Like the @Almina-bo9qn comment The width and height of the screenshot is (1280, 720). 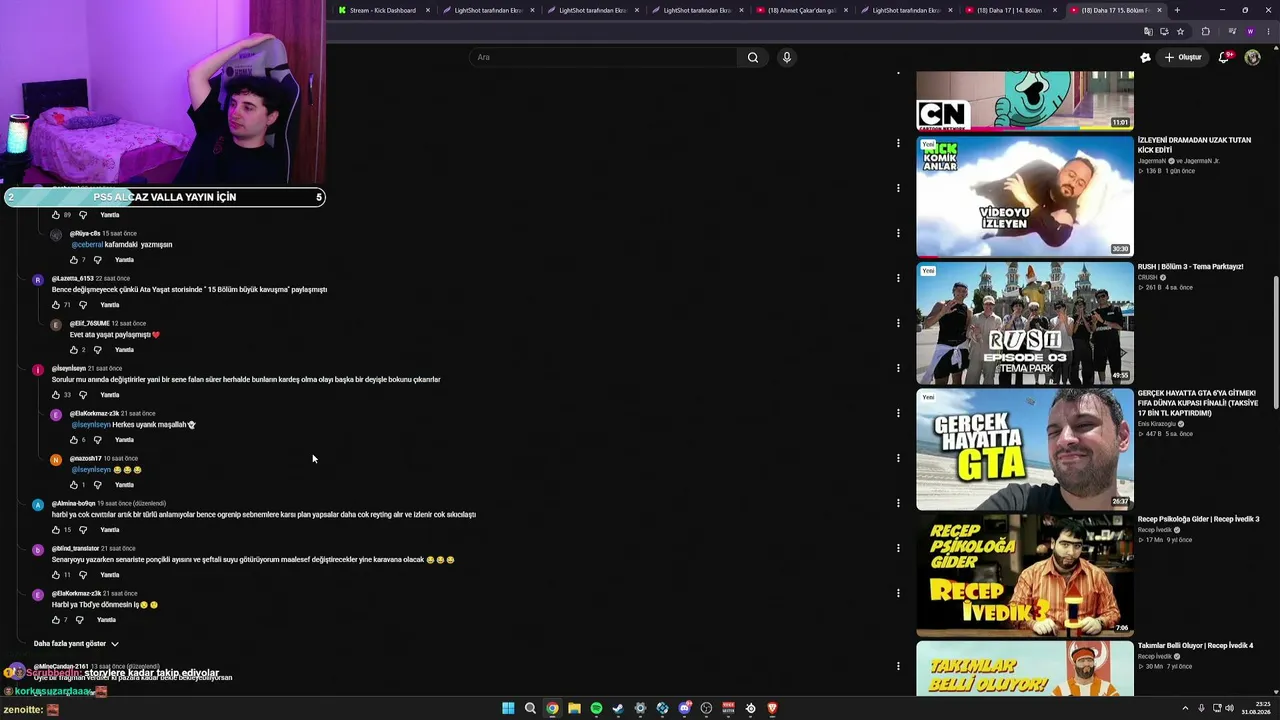coord(56,530)
